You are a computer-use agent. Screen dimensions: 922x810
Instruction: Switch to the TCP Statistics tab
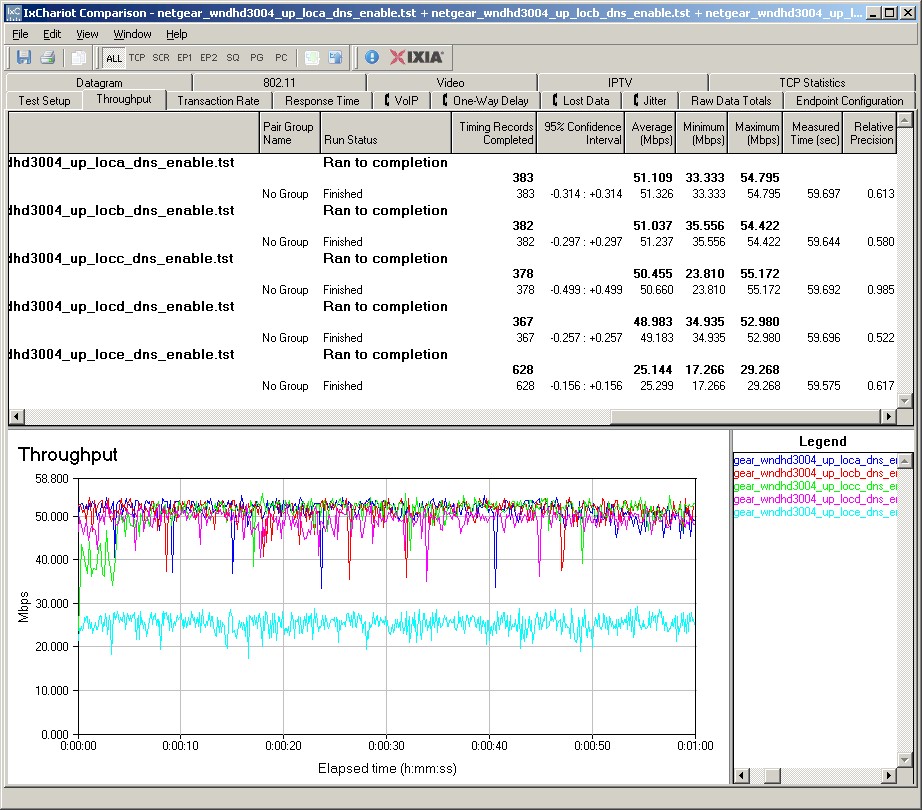point(812,83)
